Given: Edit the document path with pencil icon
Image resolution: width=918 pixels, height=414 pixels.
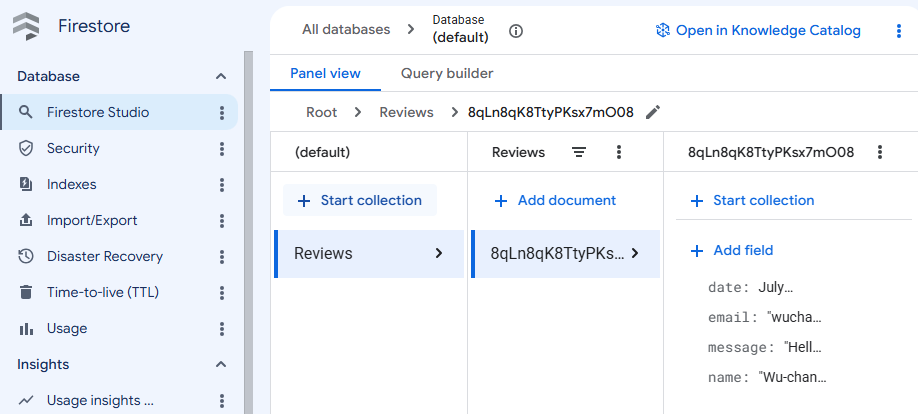Looking at the screenshot, I should pos(653,112).
